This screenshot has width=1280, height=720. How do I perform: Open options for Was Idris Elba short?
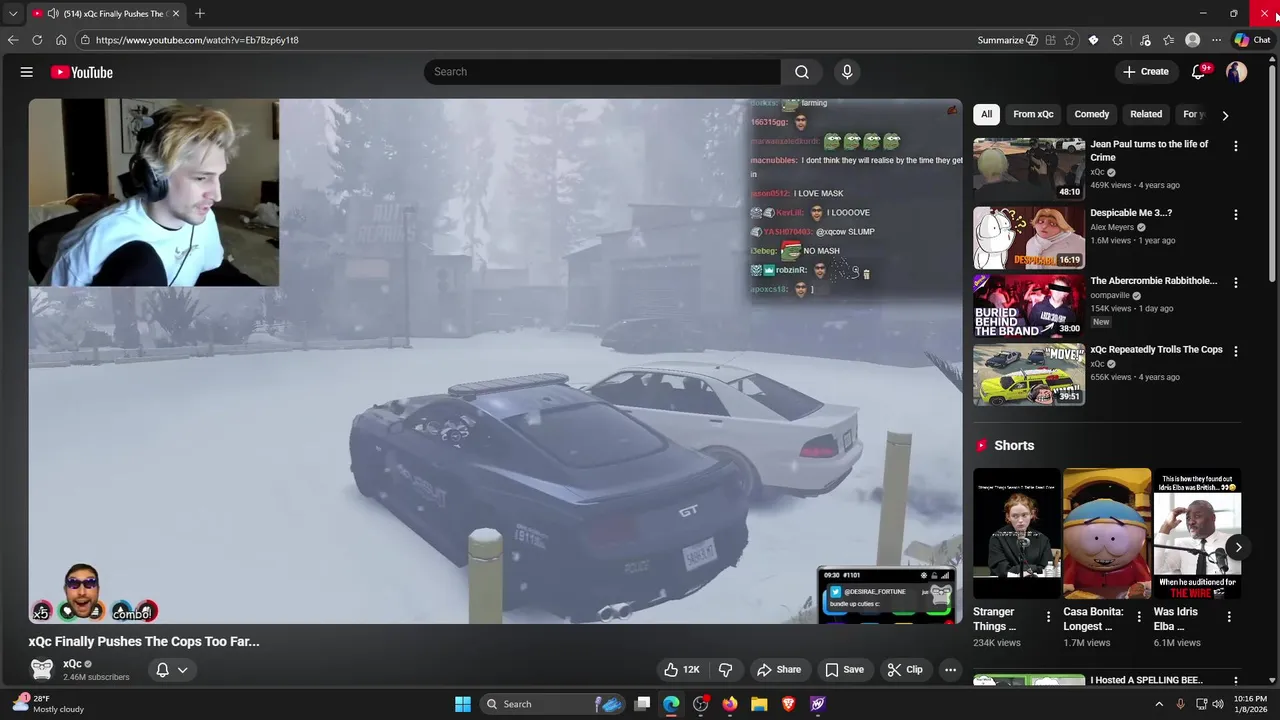click(1229, 617)
